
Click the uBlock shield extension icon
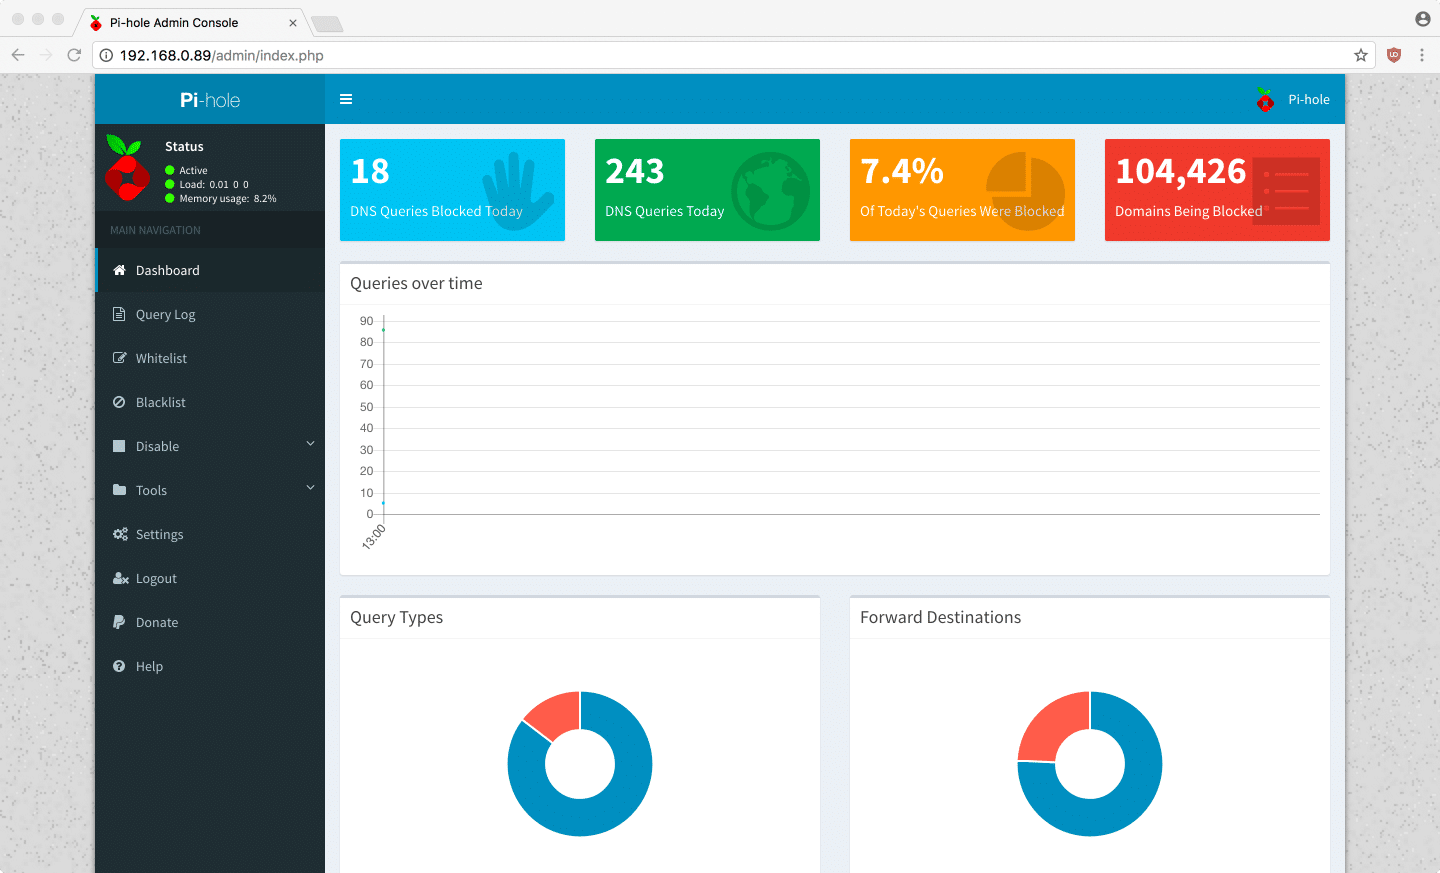(1394, 55)
